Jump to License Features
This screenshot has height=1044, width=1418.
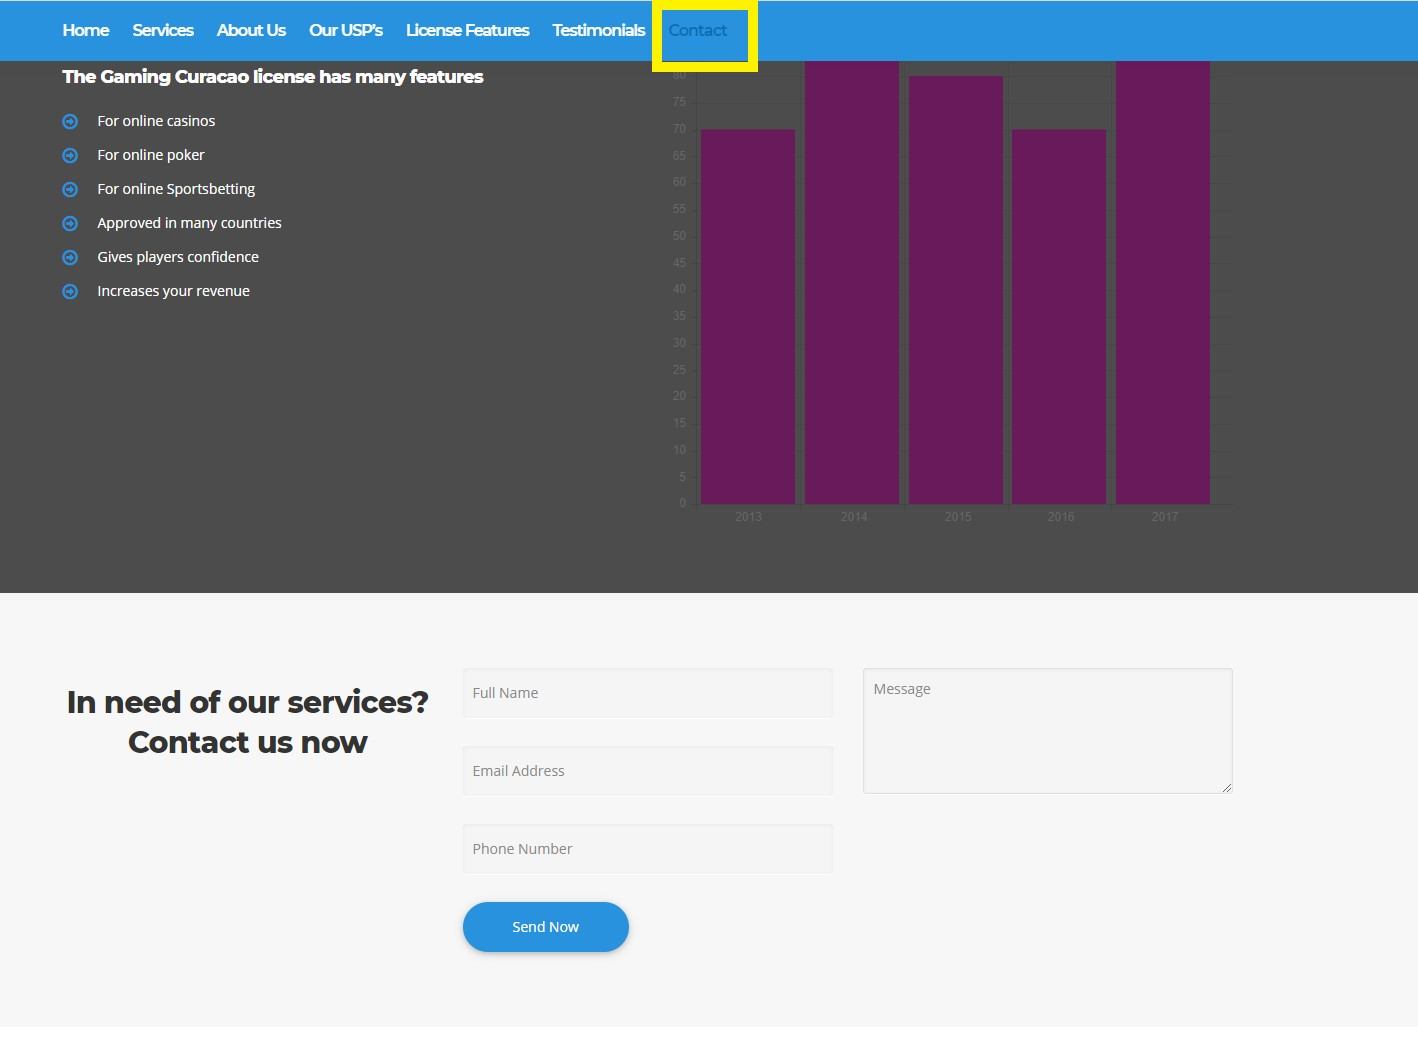pos(467,31)
